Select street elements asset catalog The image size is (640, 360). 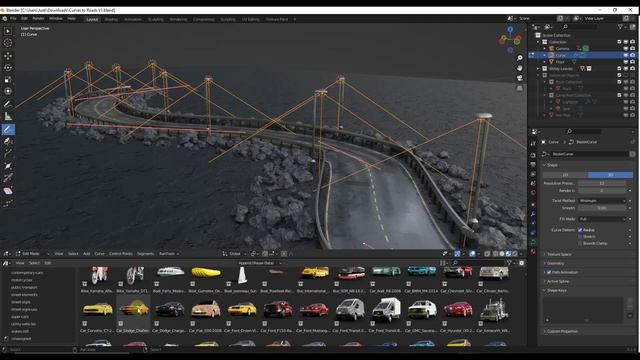click(x=24, y=295)
